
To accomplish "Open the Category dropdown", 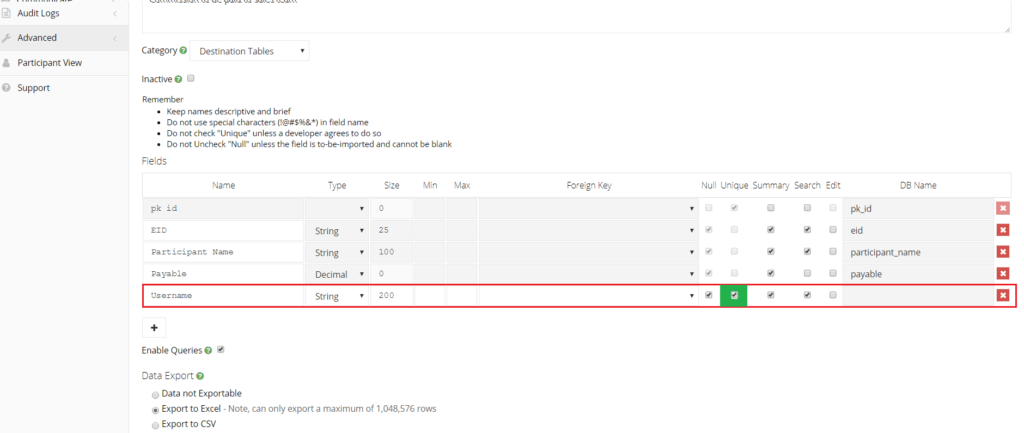I will 250,51.
